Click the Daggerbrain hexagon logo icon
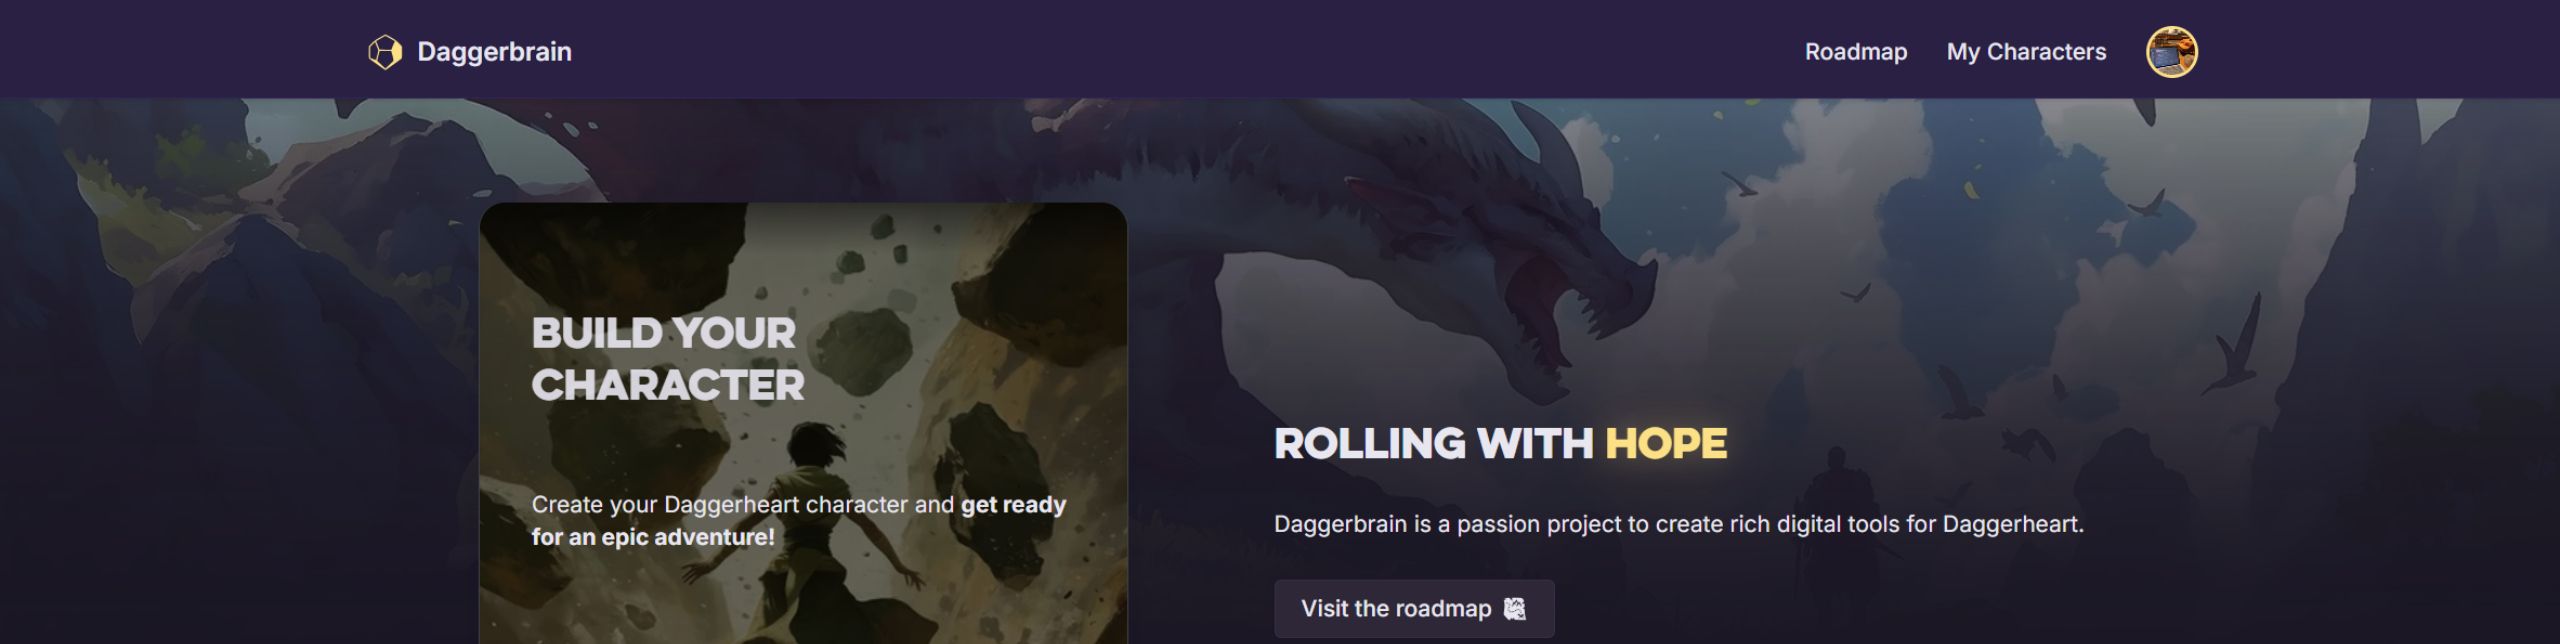Image resolution: width=2560 pixels, height=644 pixels. 385,52
